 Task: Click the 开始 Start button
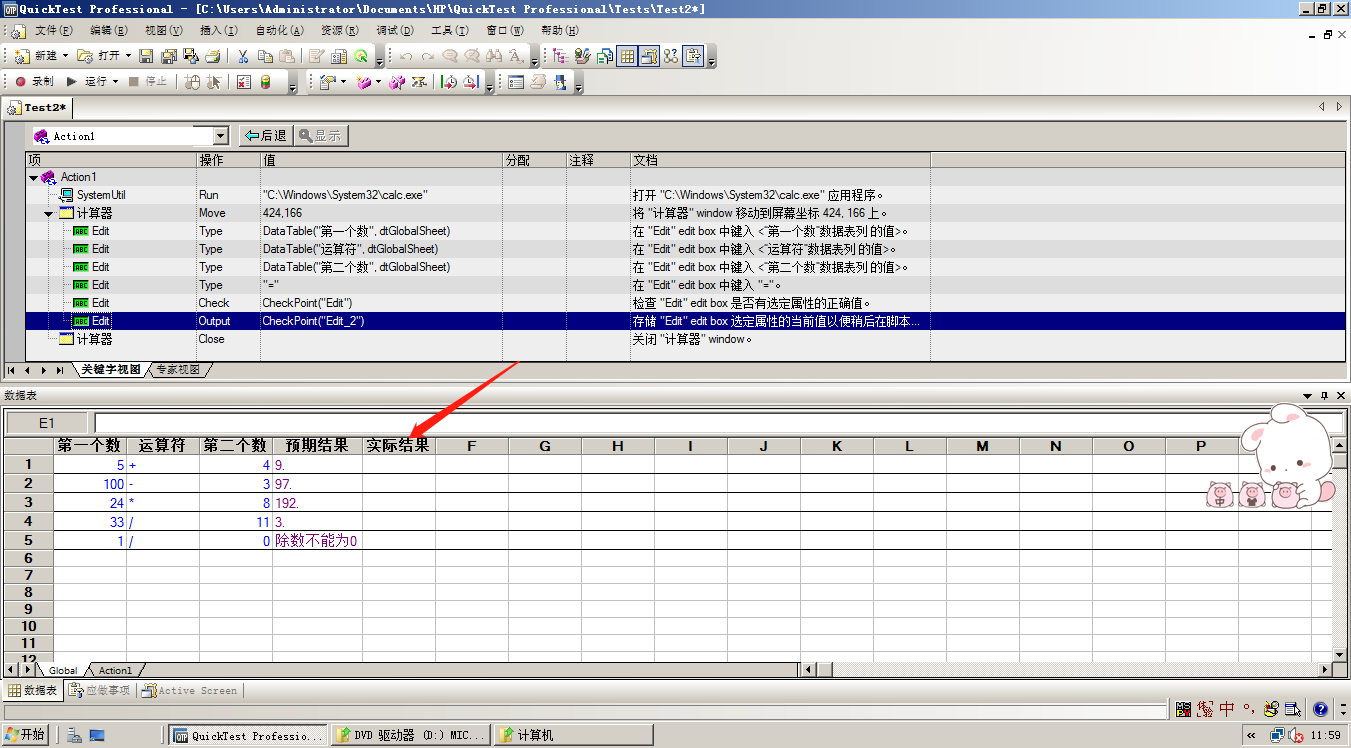coord(25,735)
